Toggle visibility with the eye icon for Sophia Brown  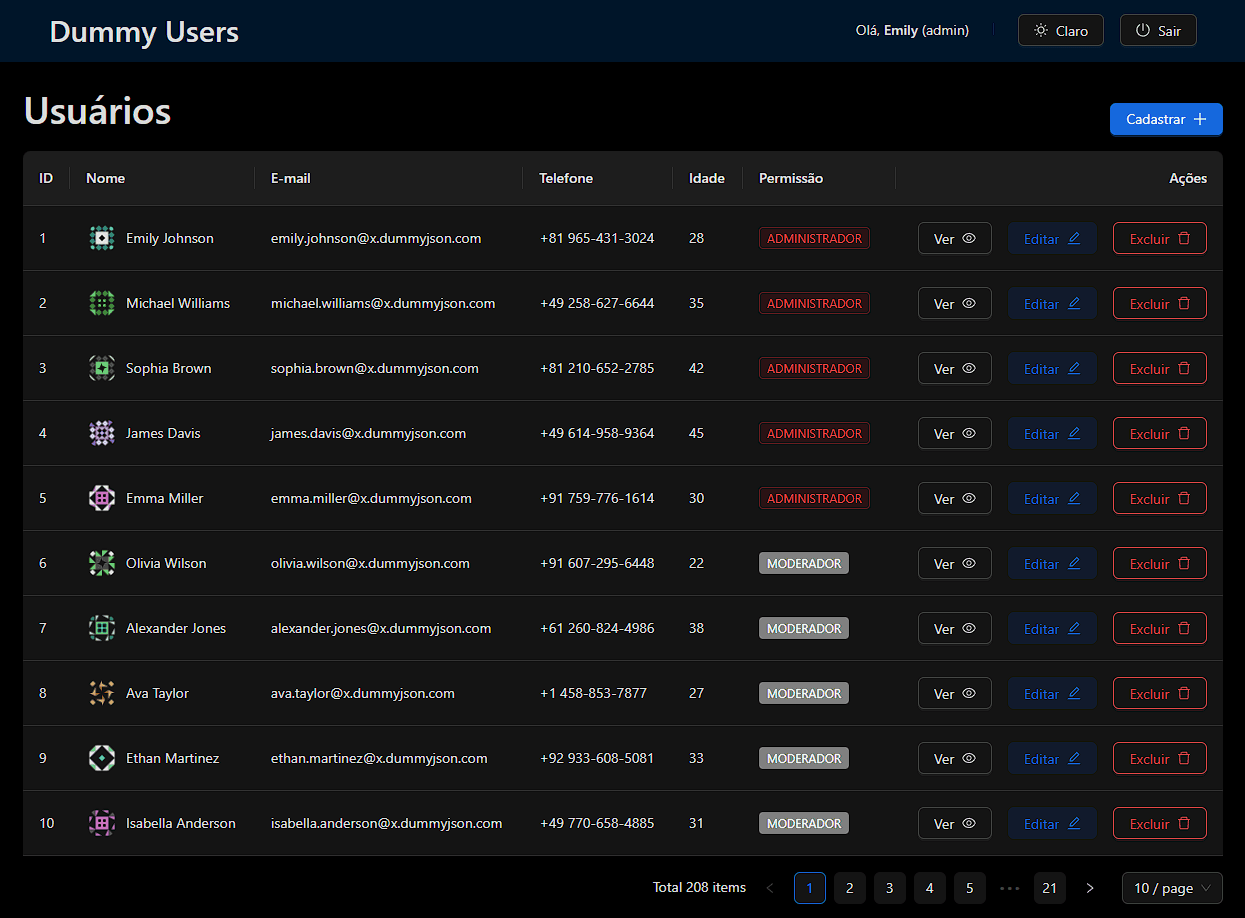pos(967,368)
